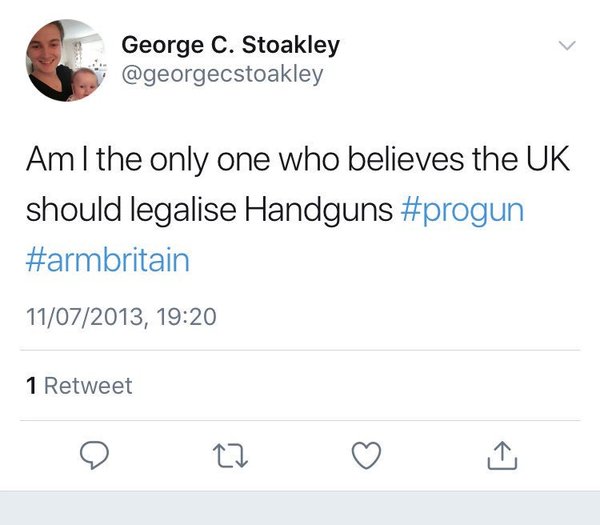This screenshot has height=525, width=600.
Task: Click the 19:20 time in the timestamp
Action: 187,317
